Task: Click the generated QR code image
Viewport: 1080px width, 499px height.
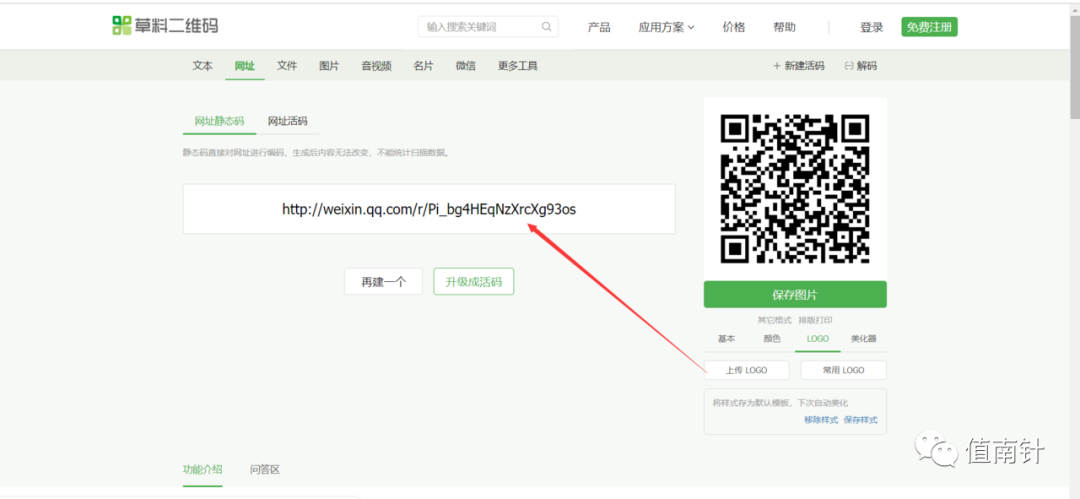Action: click(x=795, y=189)
